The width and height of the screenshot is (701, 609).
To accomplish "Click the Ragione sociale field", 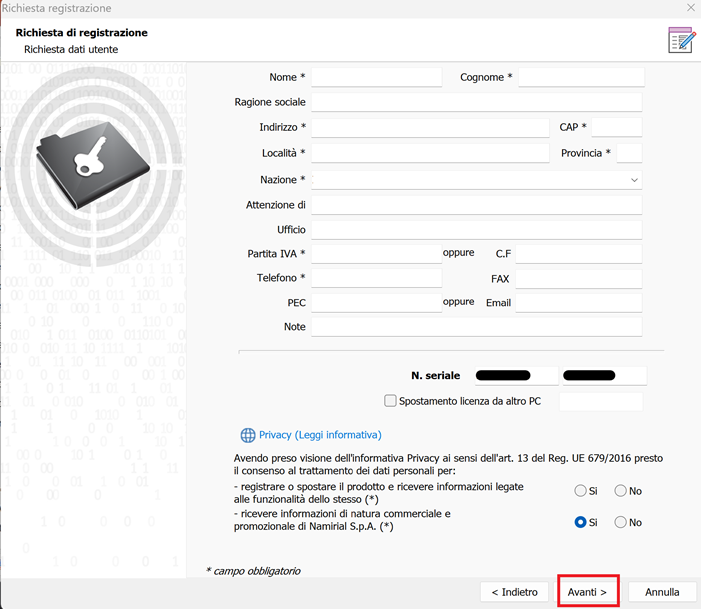I will (x=476, y=103).
